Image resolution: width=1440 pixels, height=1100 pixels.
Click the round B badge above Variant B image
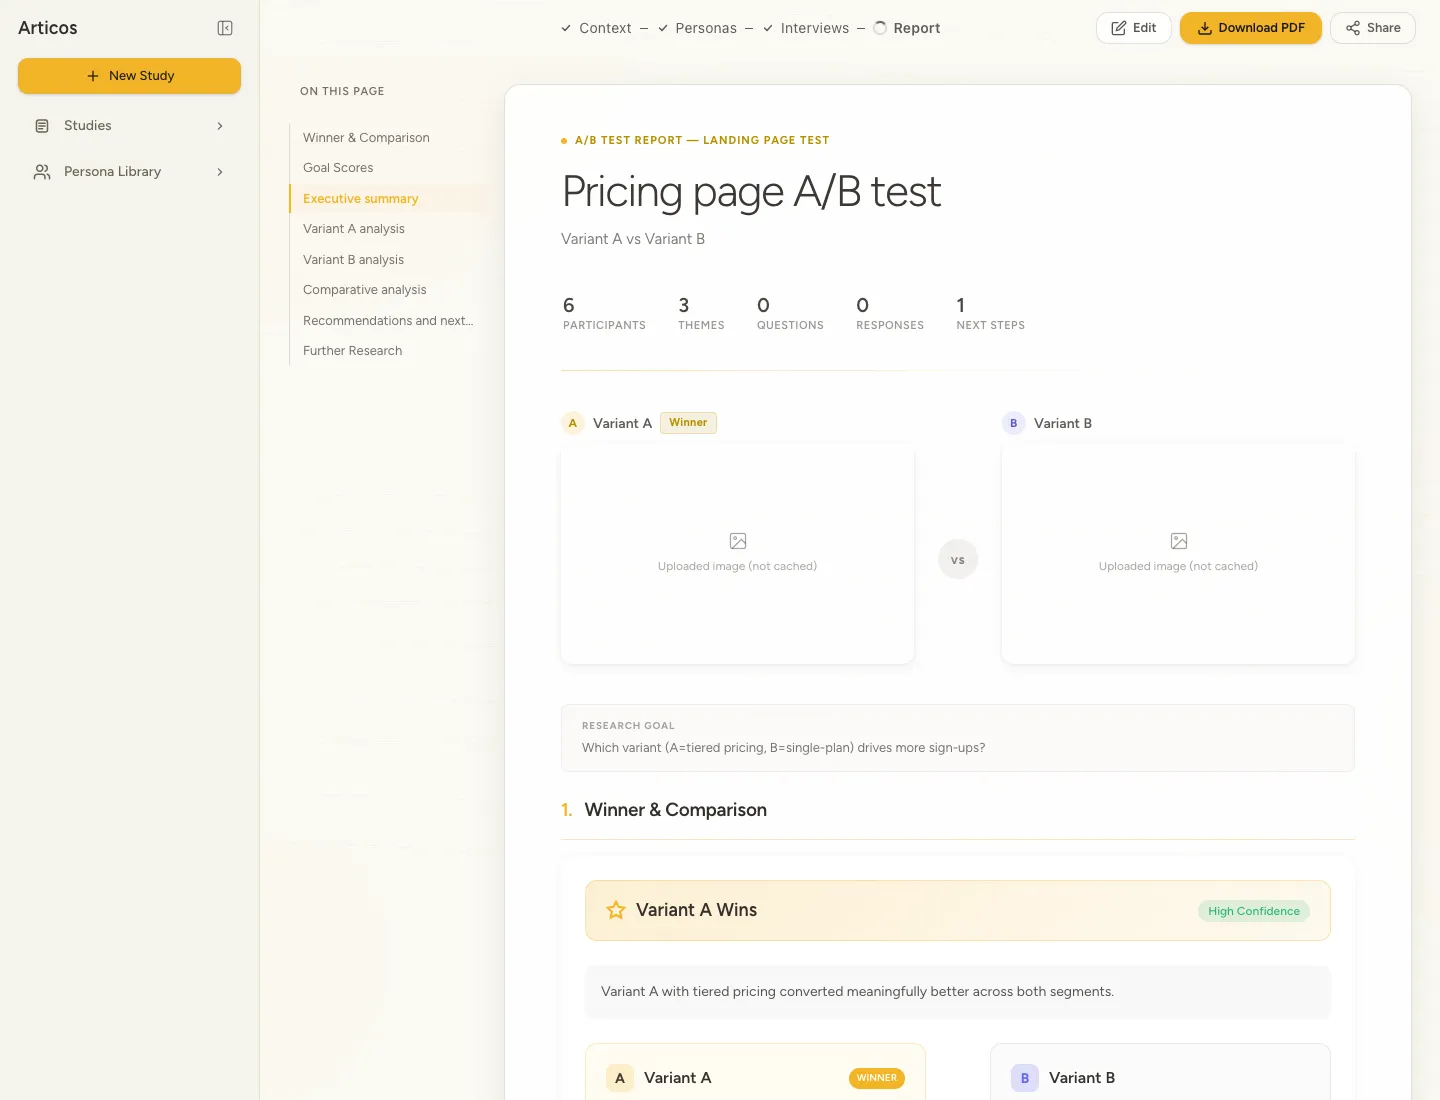[x=1013, y=423]
